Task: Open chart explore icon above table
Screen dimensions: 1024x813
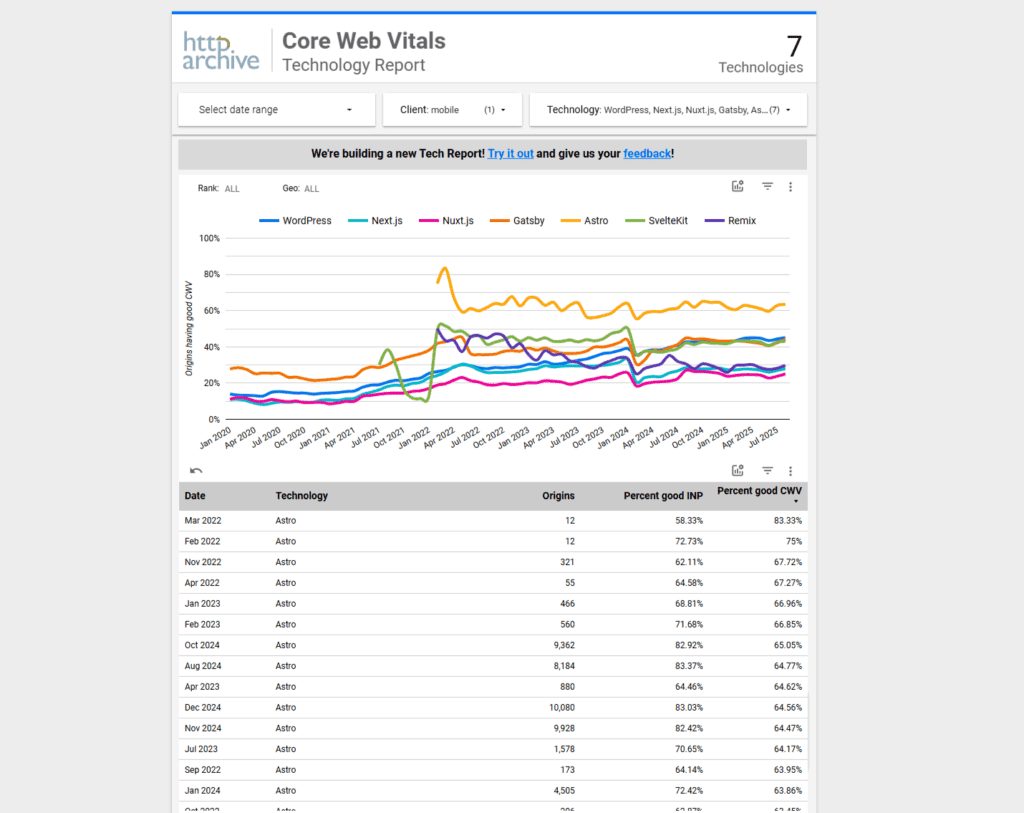Action: click(737, 471)
